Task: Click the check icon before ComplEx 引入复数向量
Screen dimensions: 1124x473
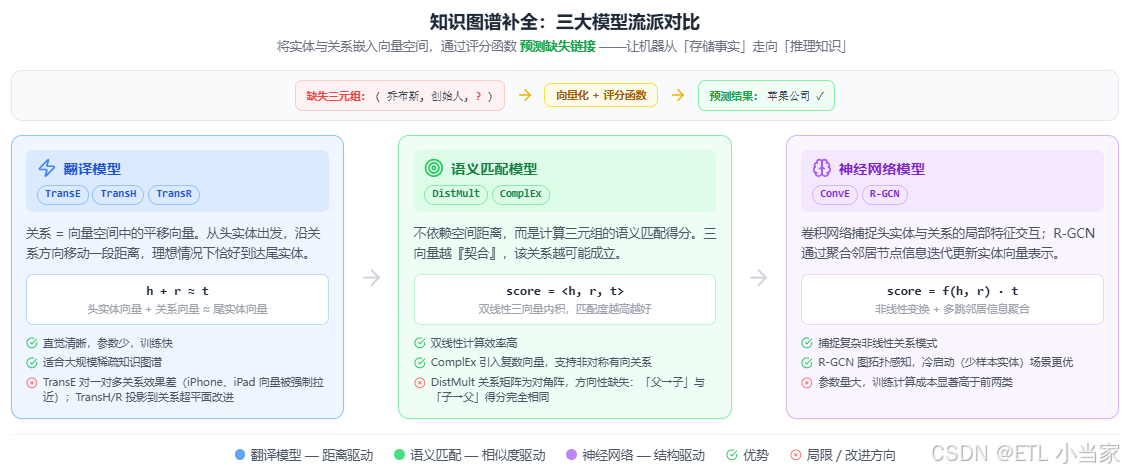Action: pyautogui.click(x=419, y=363)
